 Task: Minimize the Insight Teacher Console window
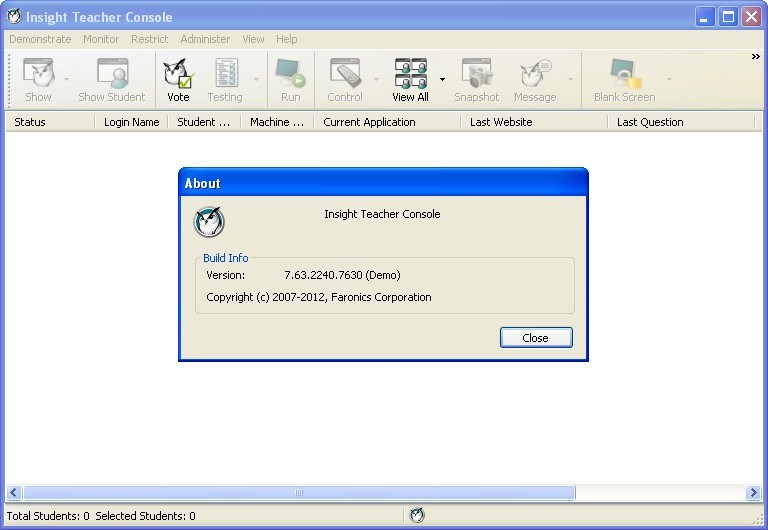(705, 17)
